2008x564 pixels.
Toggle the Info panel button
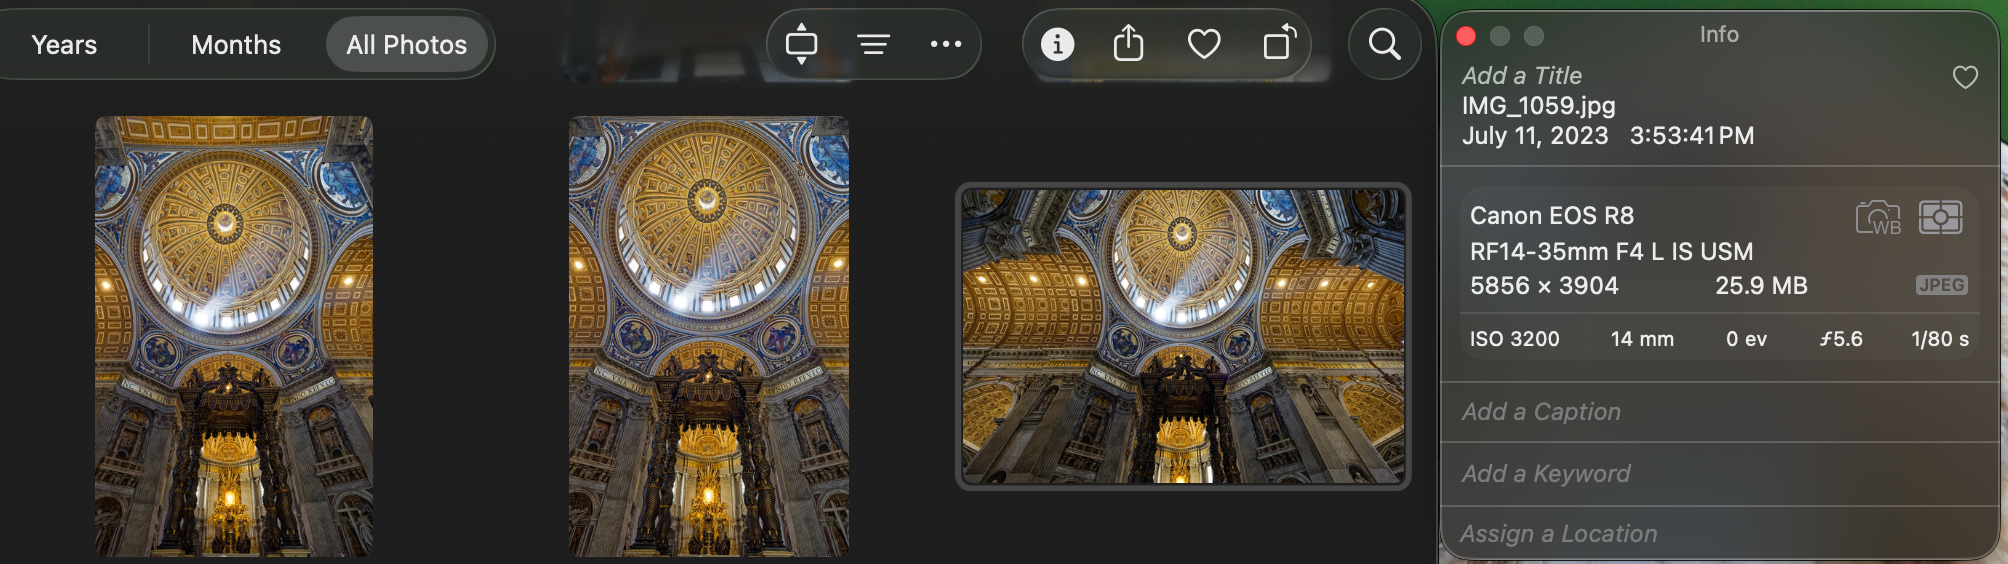point(1057,44)
